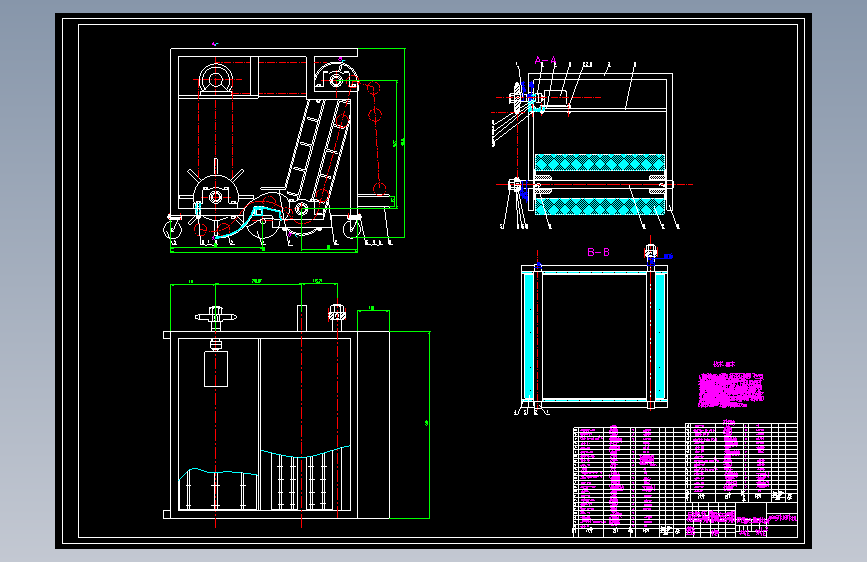Viewport: 867px width, 562px height.
Task: Select the left caster wheel of the frame
Action: [x=173, y=228]
